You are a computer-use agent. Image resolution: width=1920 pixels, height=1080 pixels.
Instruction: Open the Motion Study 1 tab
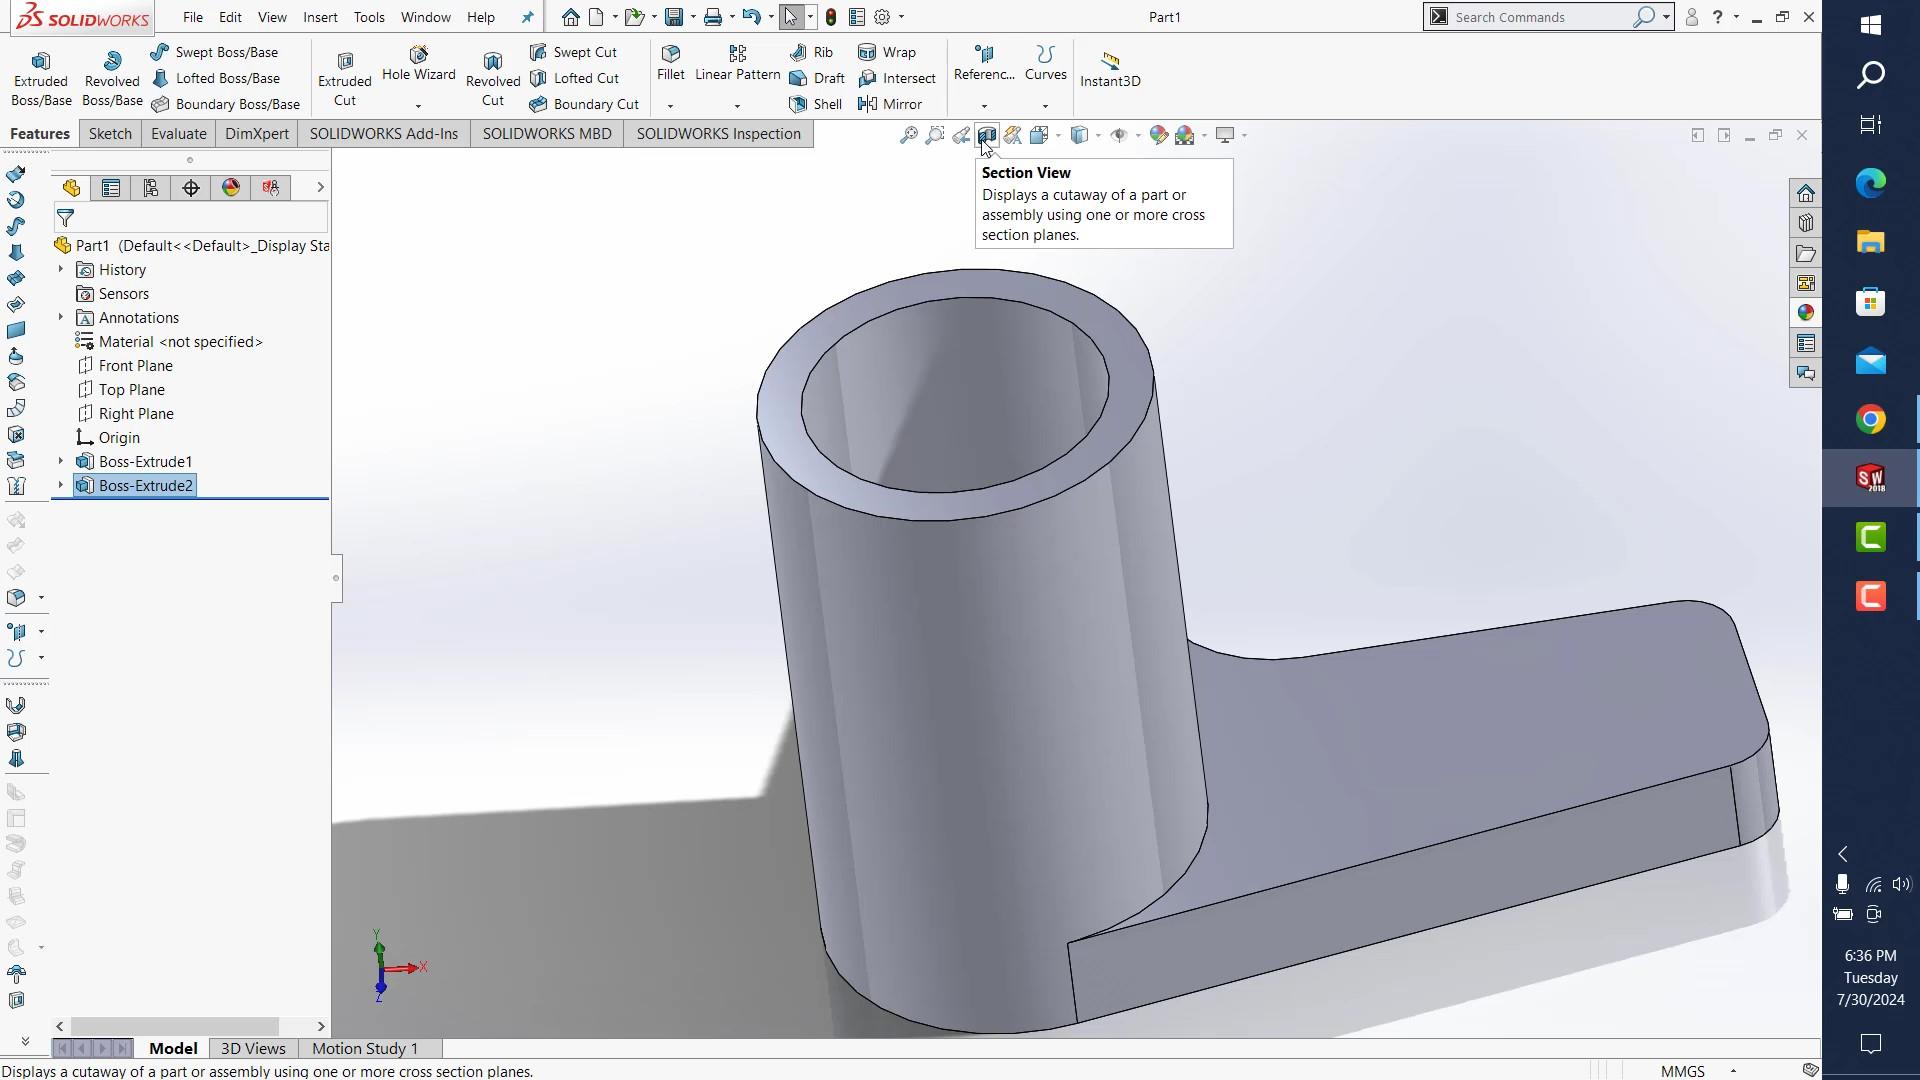[x=365, y=1048]
